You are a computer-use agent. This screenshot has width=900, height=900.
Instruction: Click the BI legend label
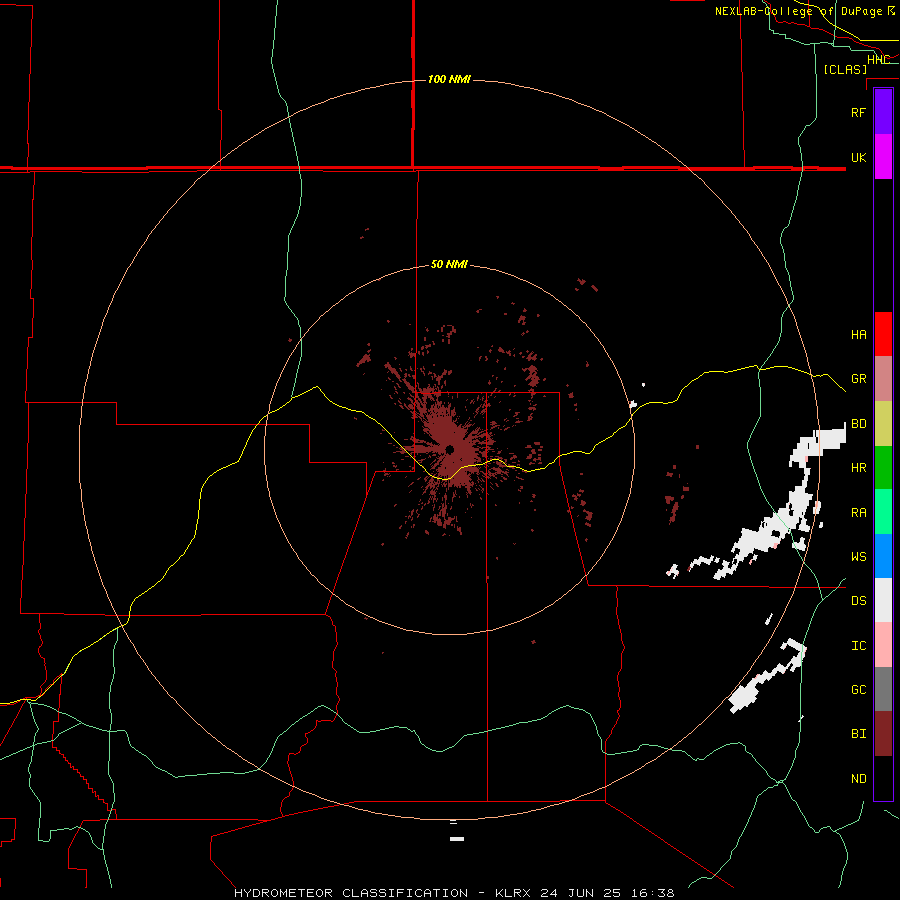point(858,734)
